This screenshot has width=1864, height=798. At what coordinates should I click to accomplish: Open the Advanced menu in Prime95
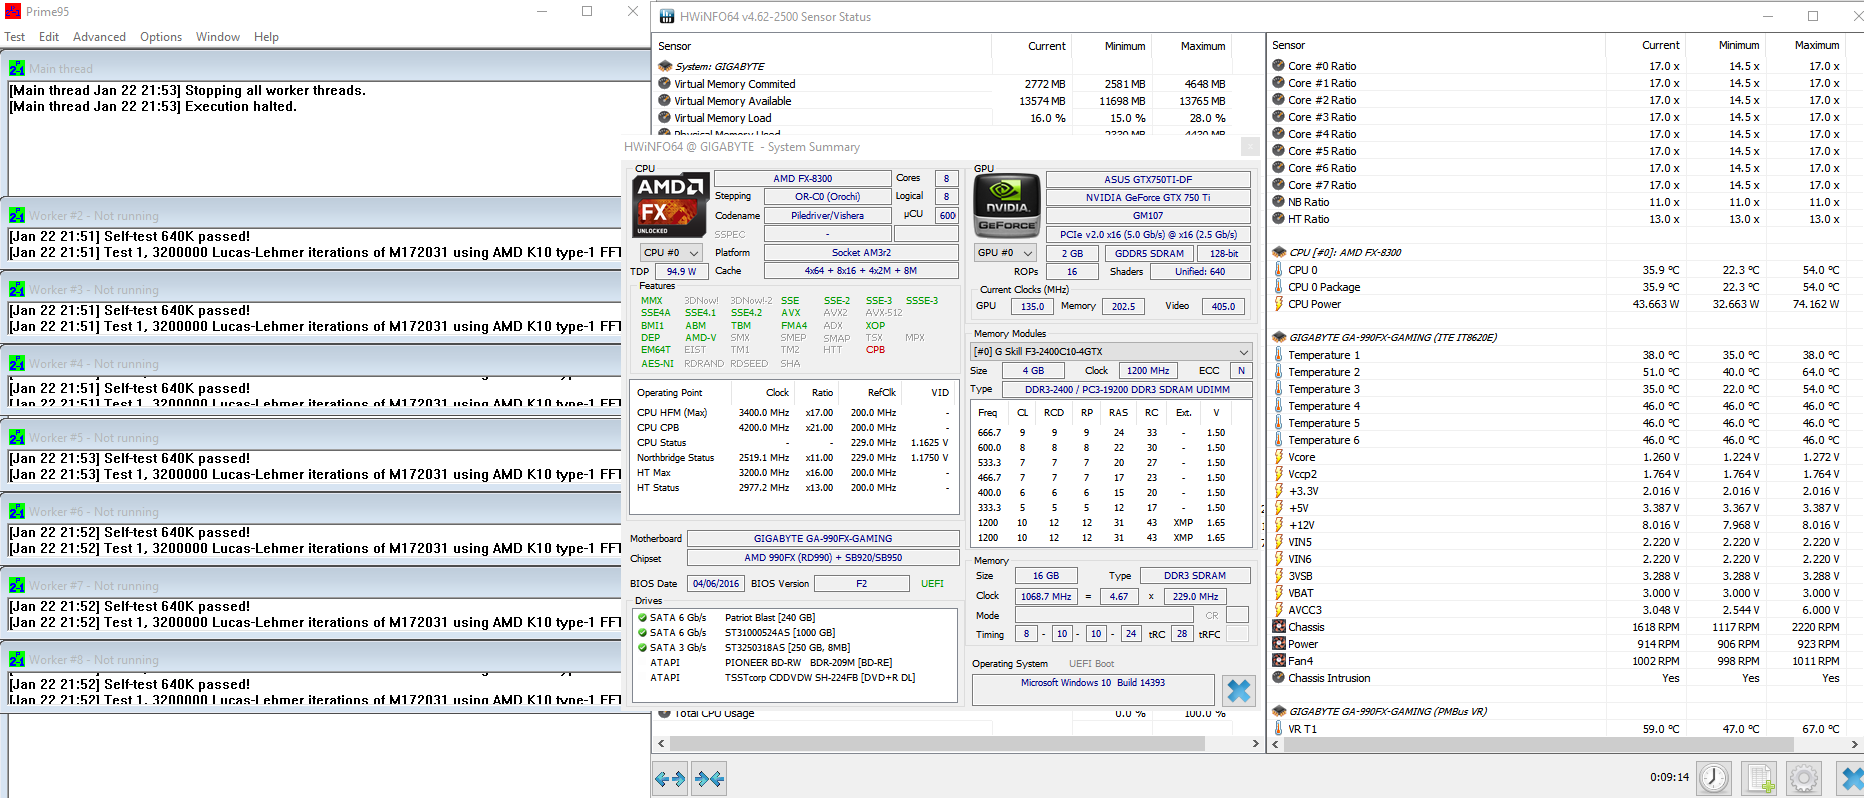click(x=99, y=37)
